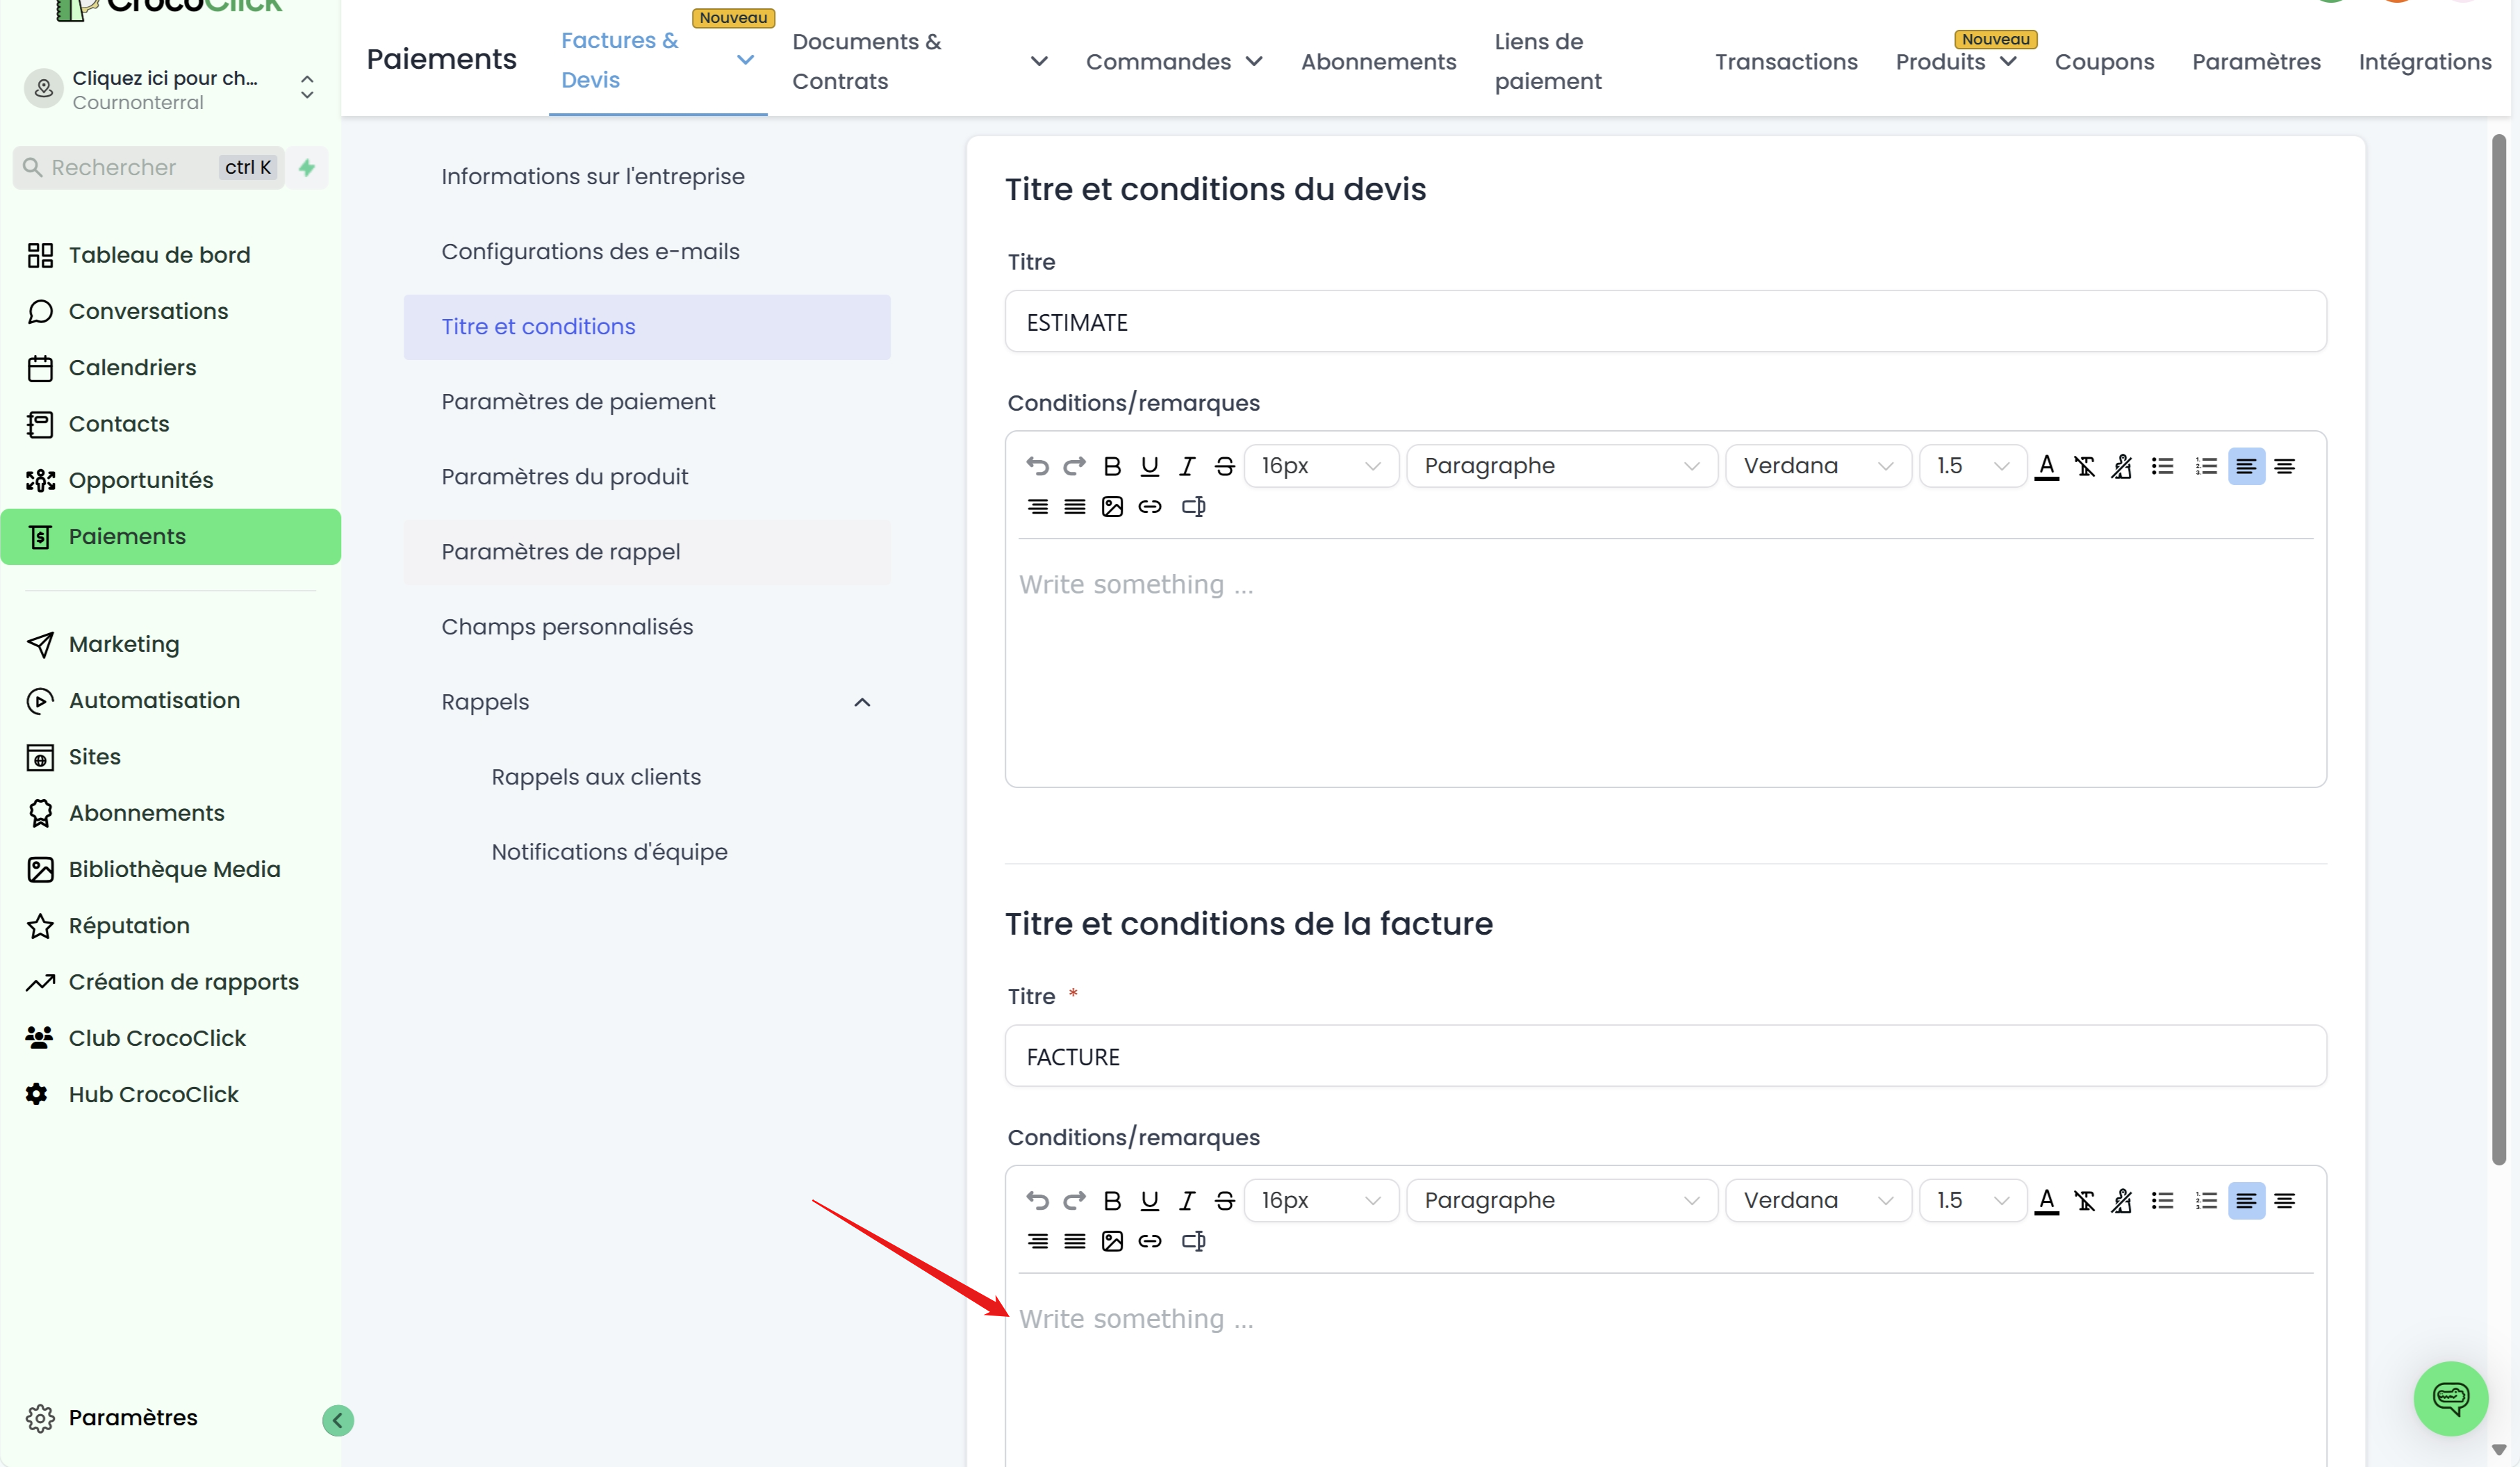The width and height of the screenshot is (2520, 1467).
Task: Select the Liens de paiement tab
Action: click(1548, 61)
